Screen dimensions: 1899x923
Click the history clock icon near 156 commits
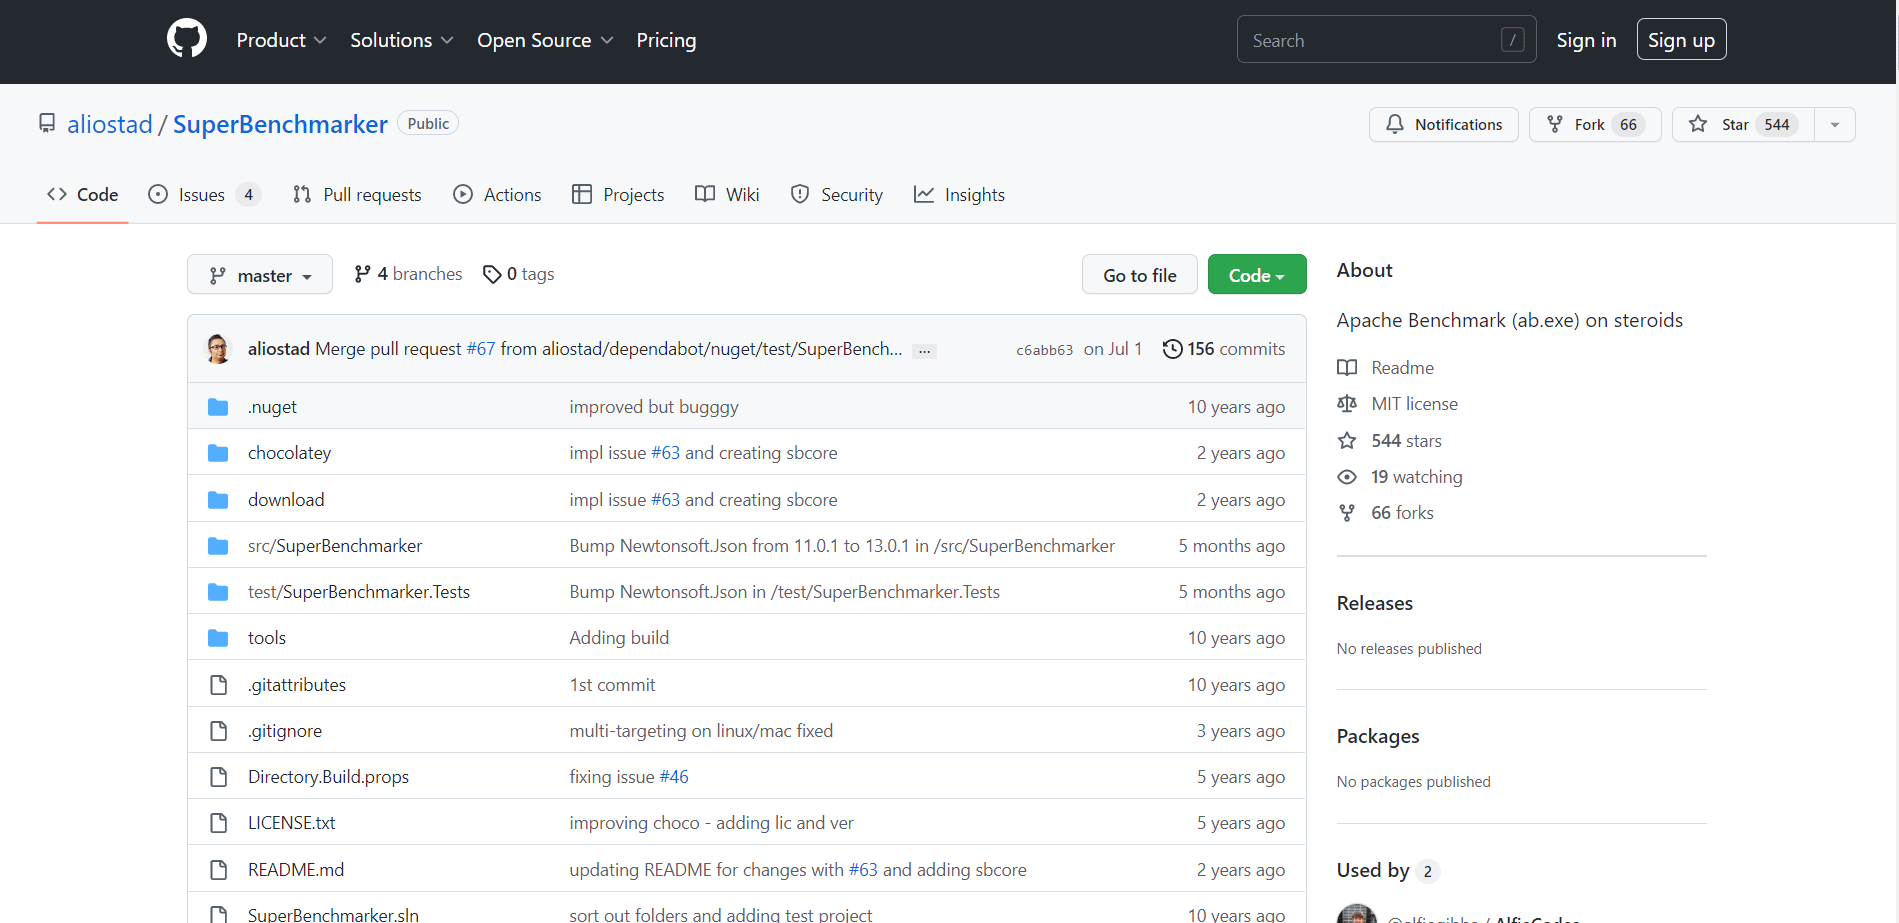[x=1172, y=349]
